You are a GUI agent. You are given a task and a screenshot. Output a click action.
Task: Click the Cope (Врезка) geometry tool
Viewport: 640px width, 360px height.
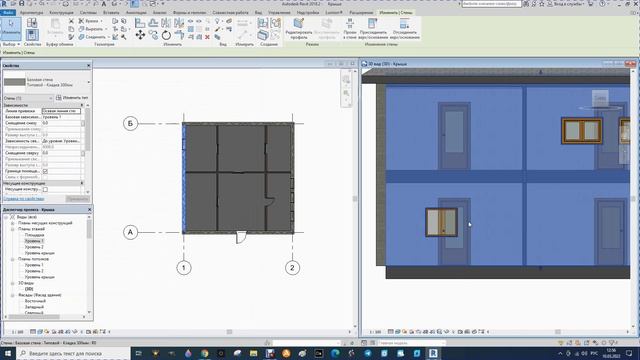click(91, 21)
